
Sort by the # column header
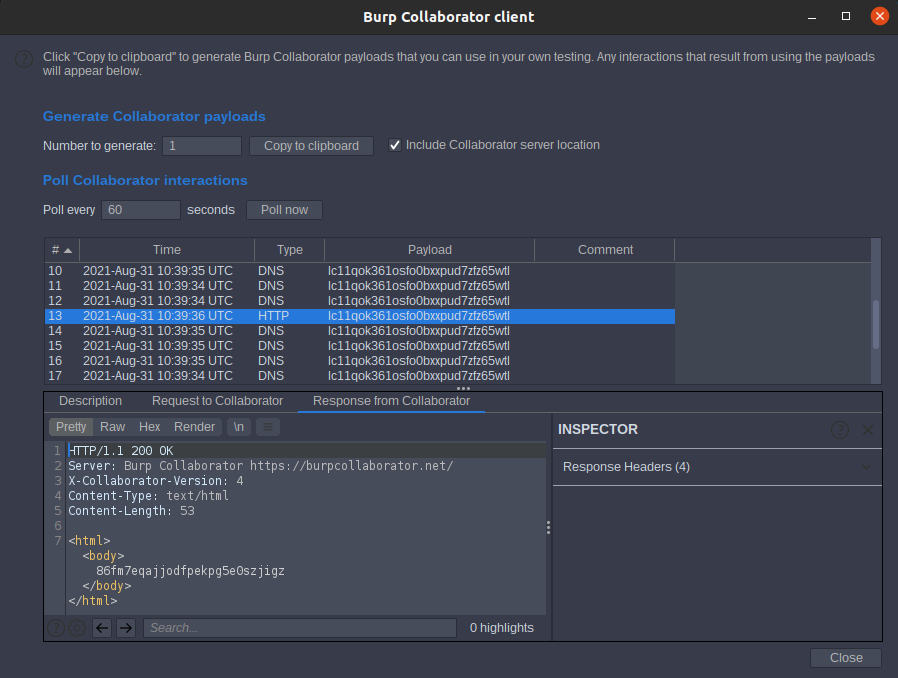(x=62, y=250)
